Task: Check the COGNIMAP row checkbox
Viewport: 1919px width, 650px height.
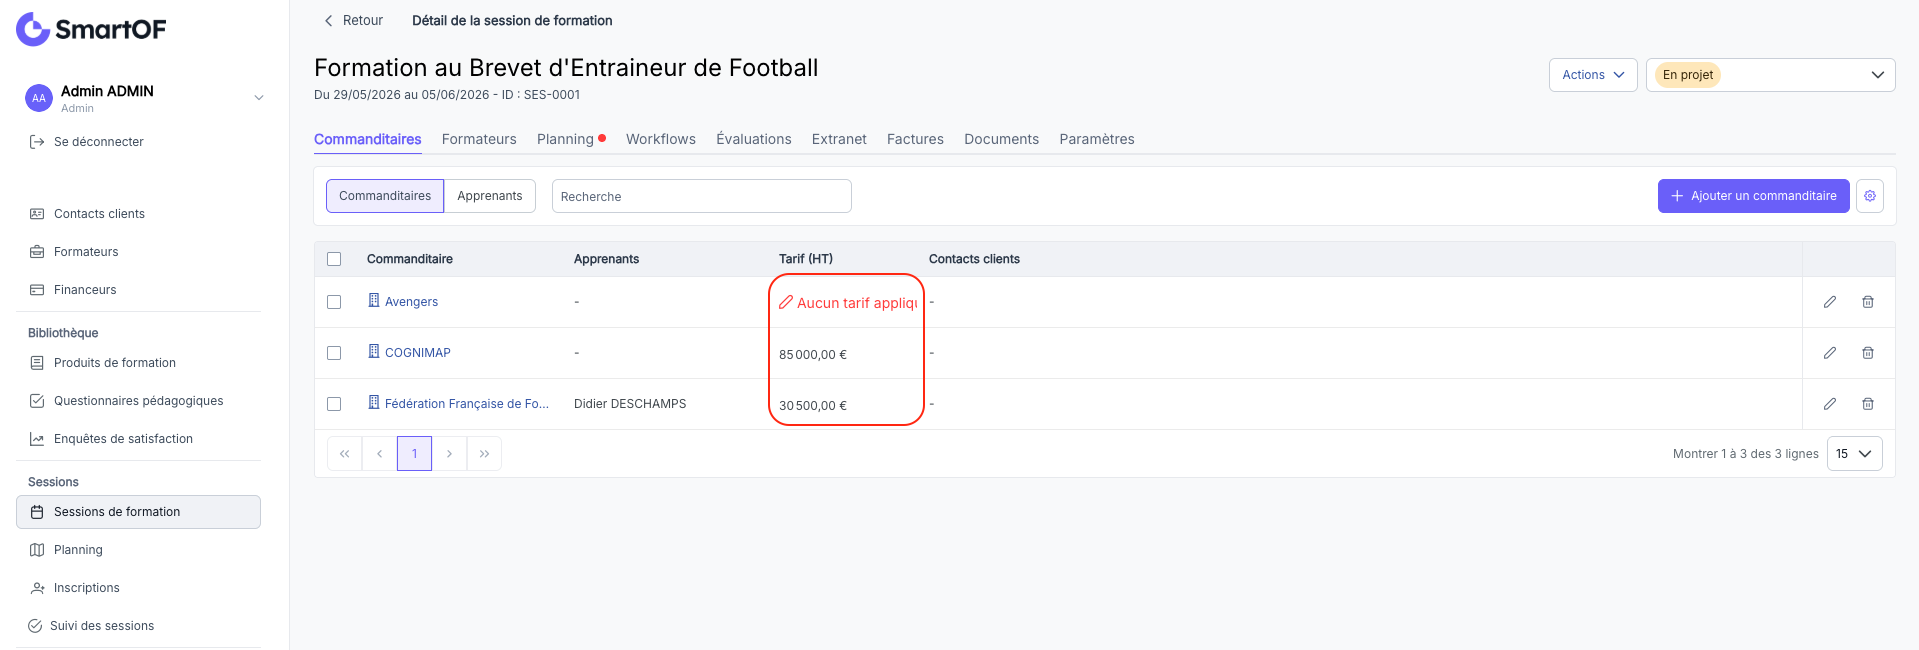Action: (x=334, y=353)
